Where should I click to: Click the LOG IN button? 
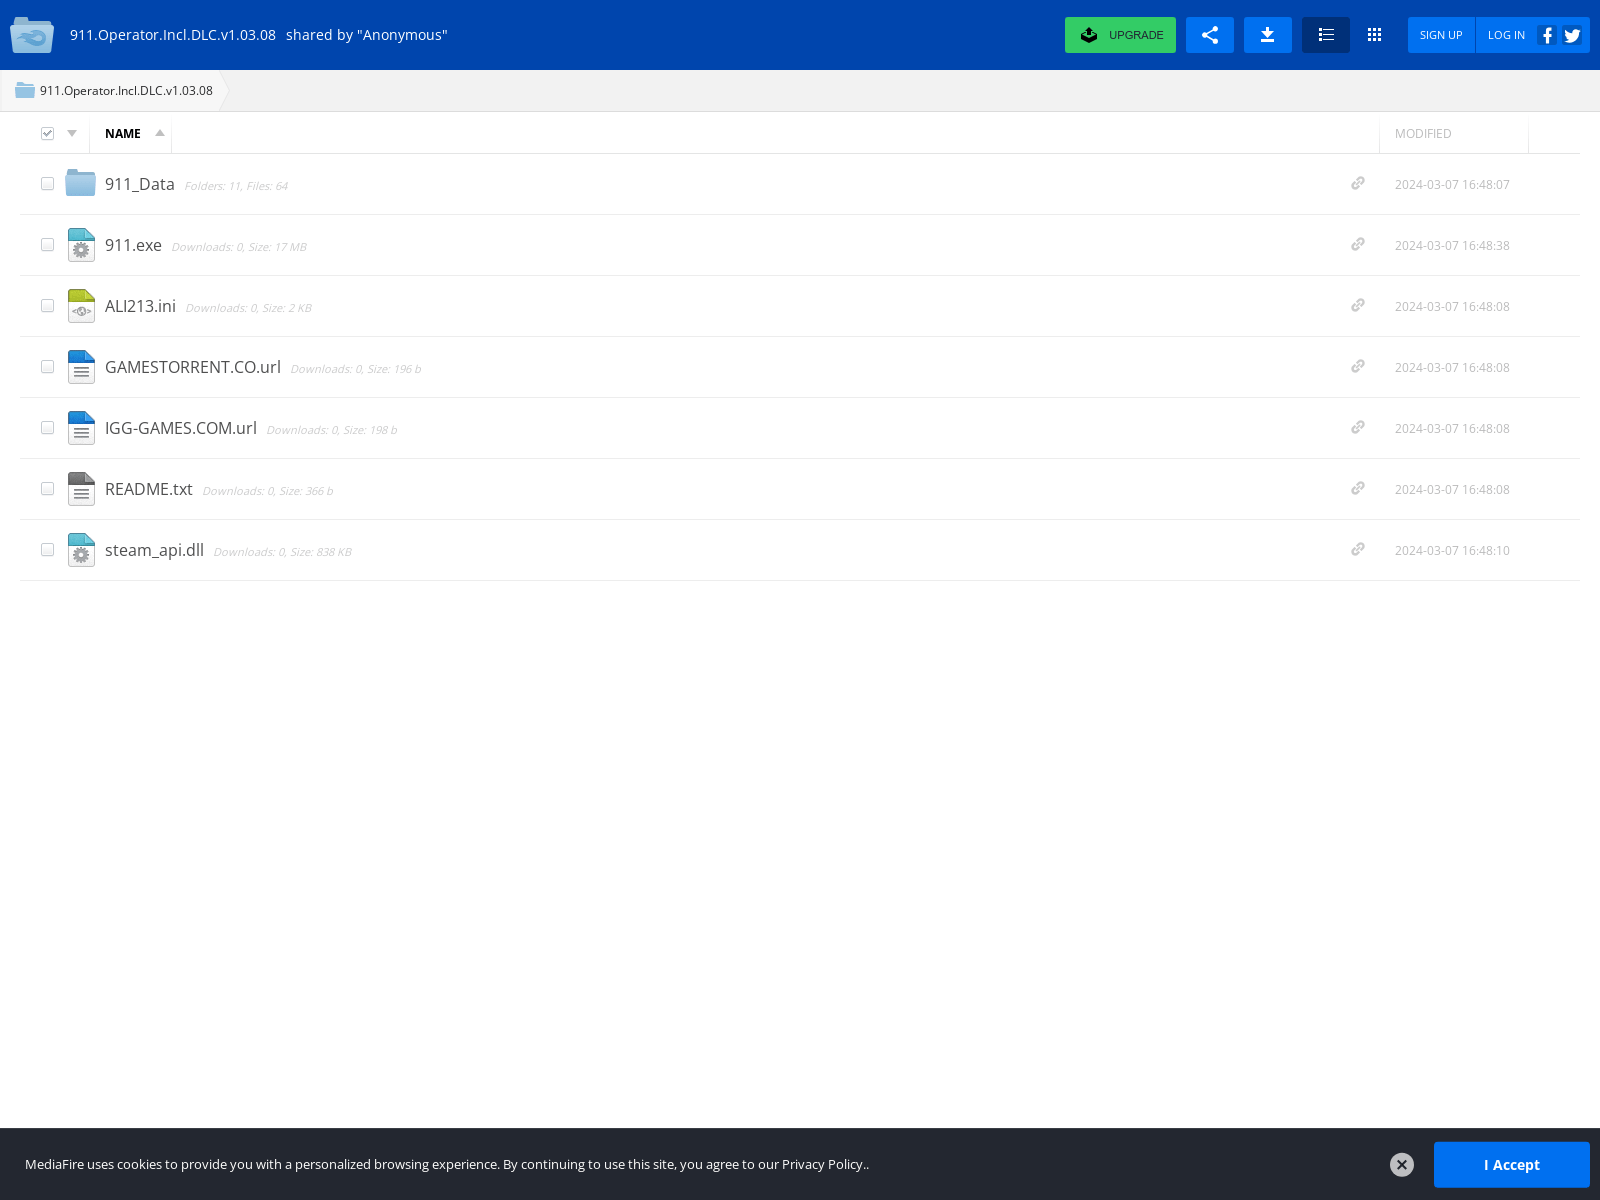(x=1506, y=35)
